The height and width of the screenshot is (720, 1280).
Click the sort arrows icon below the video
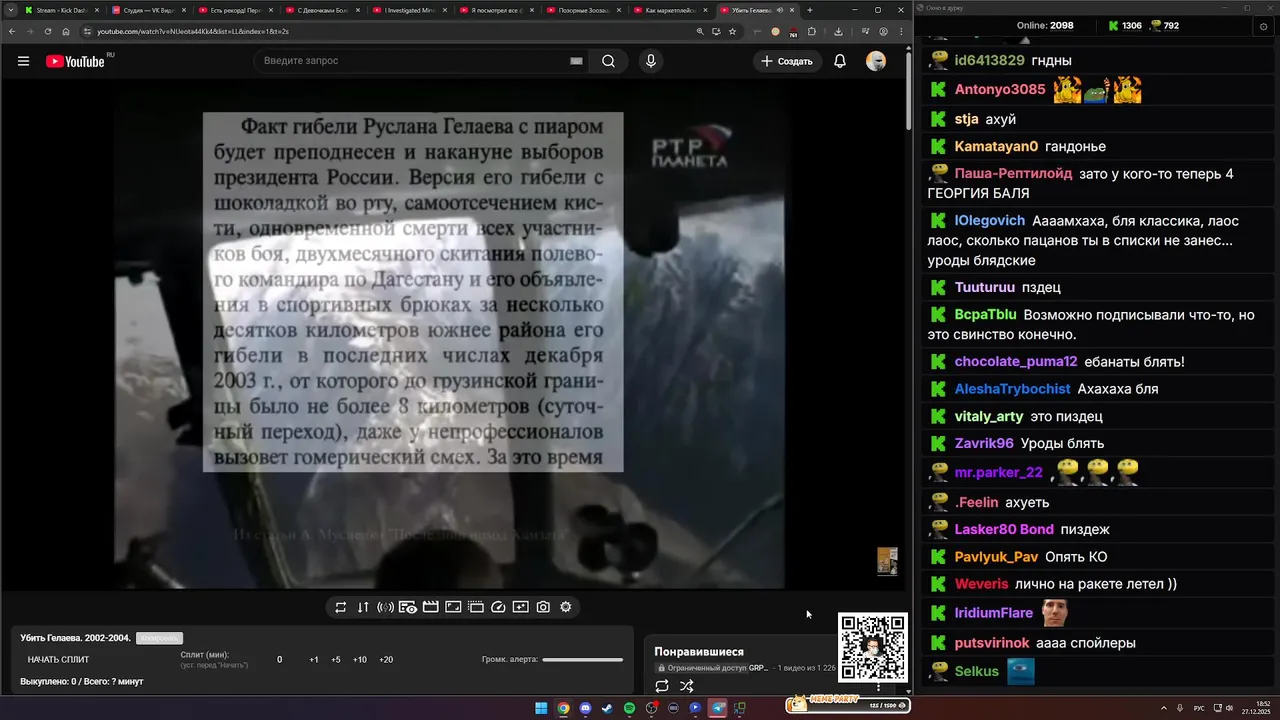[363, 607]
